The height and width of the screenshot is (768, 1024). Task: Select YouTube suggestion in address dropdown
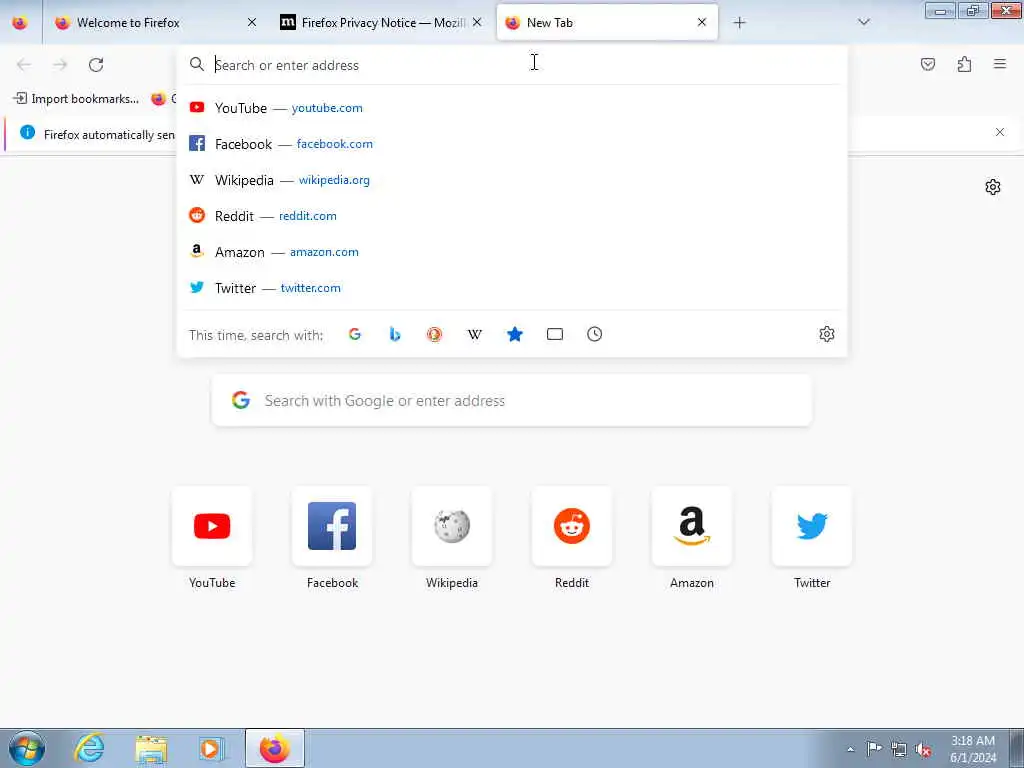click(511, 108)
